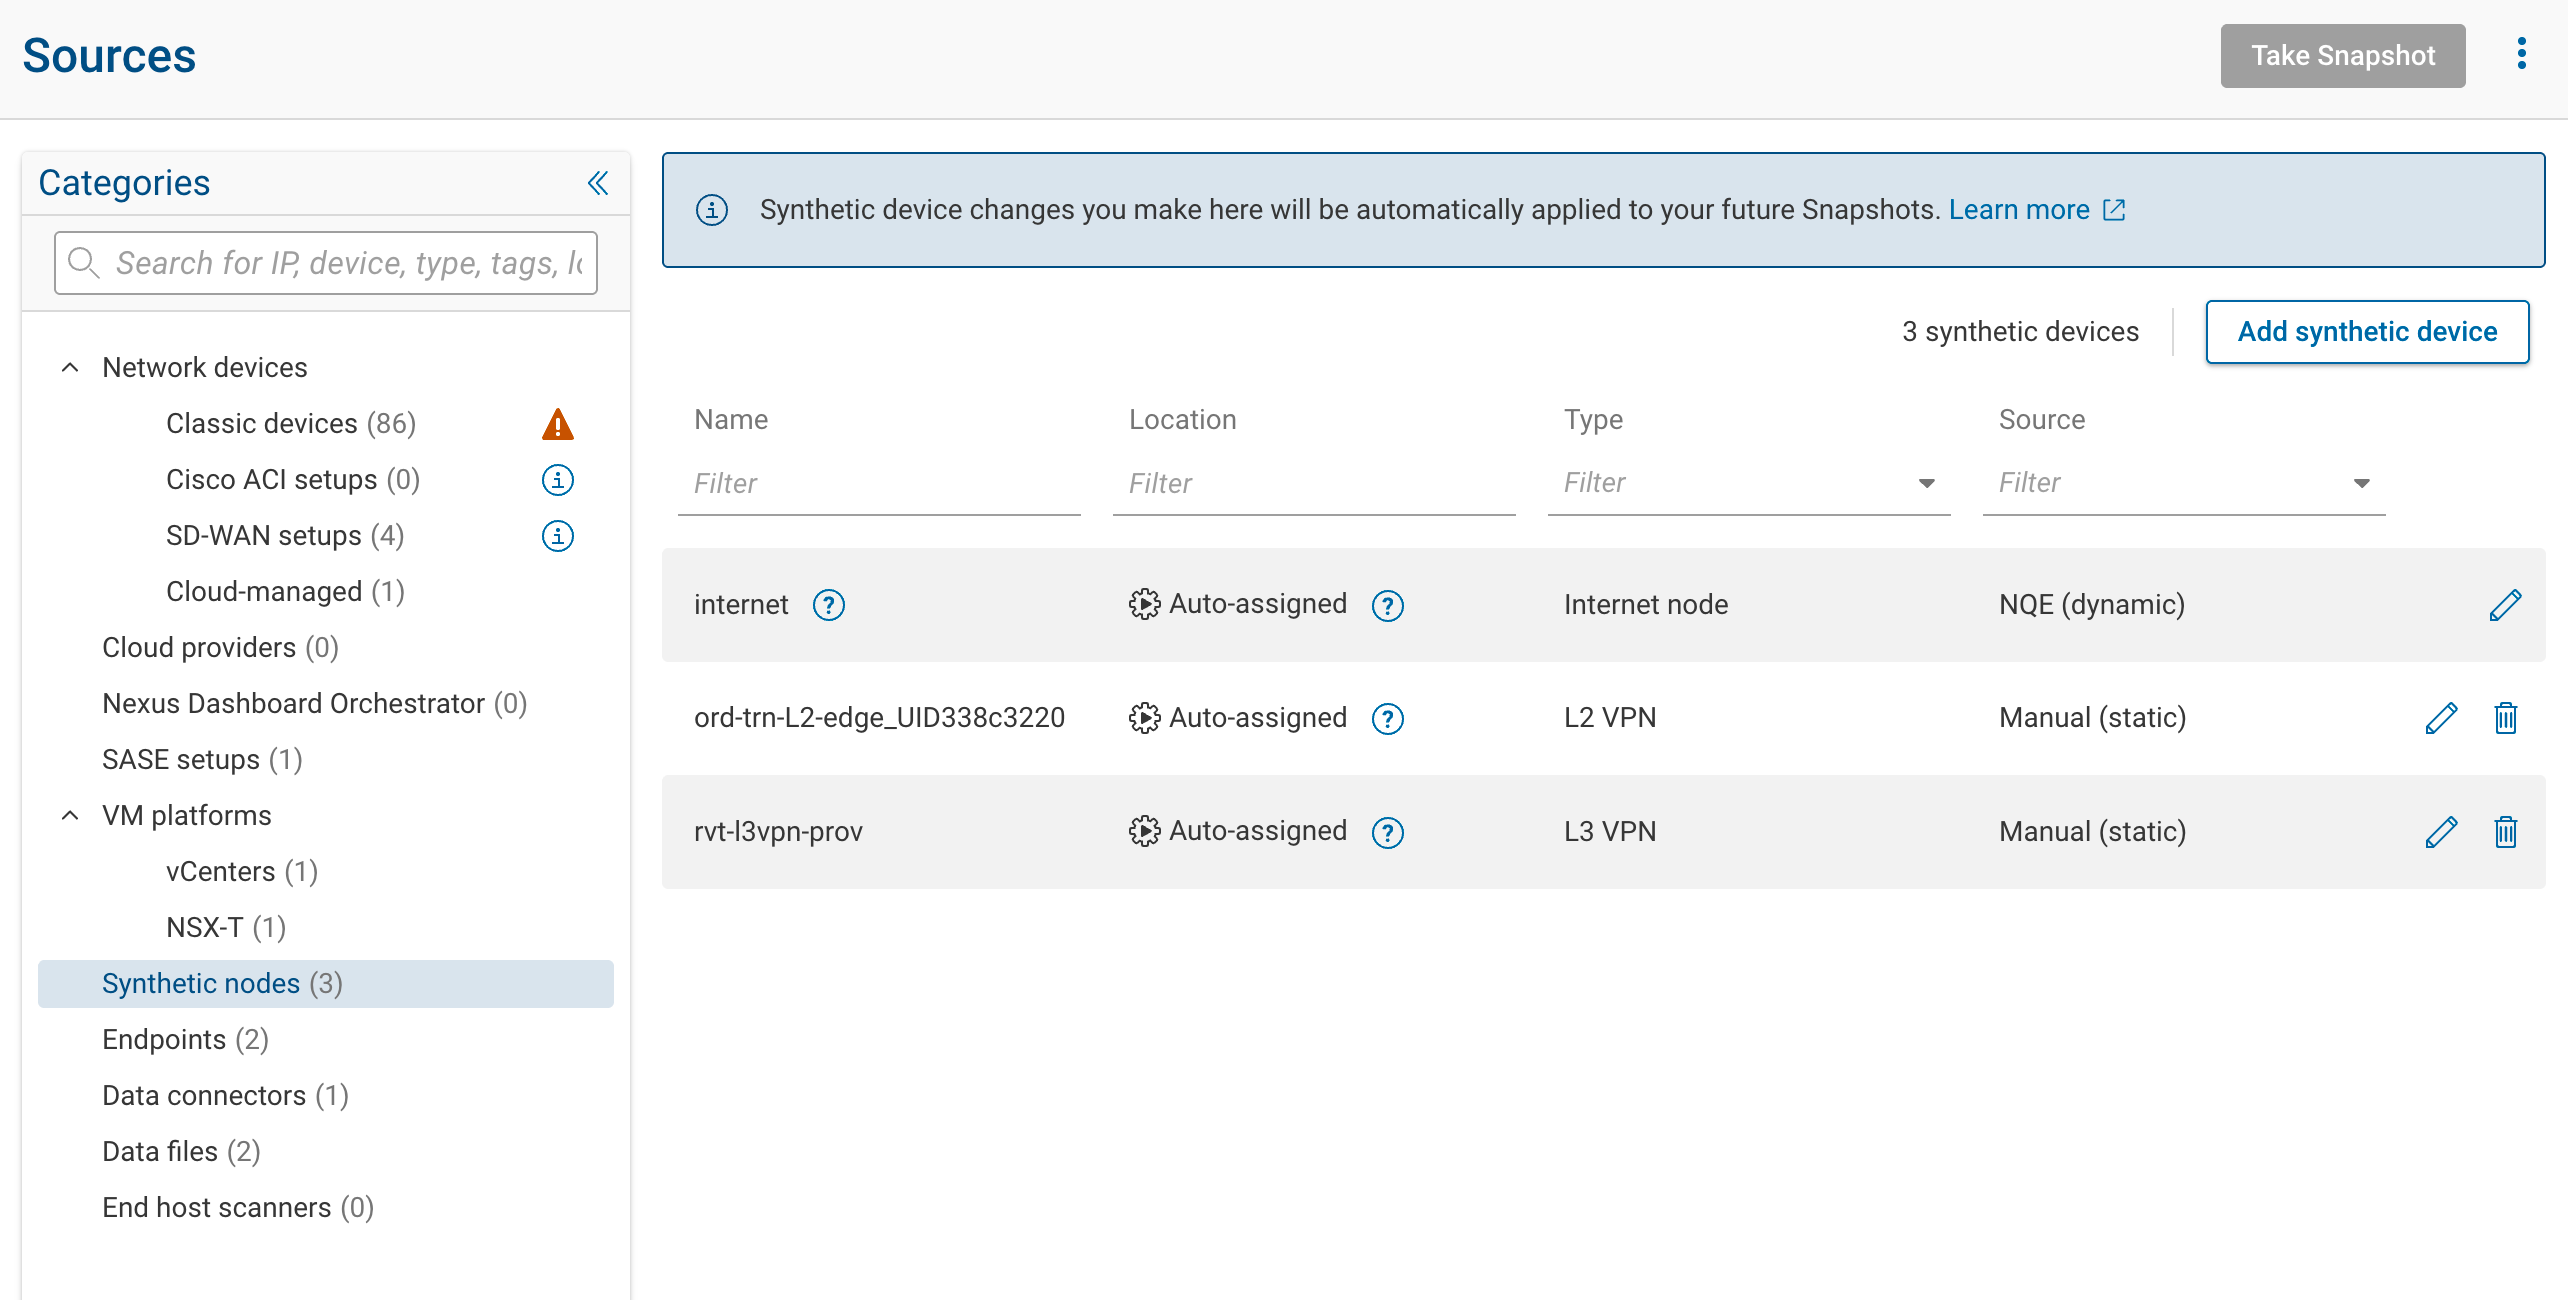This screenshot has width=2568, height=1300.
Task: Click the 'internet' device name
Action: pos(741,605)
